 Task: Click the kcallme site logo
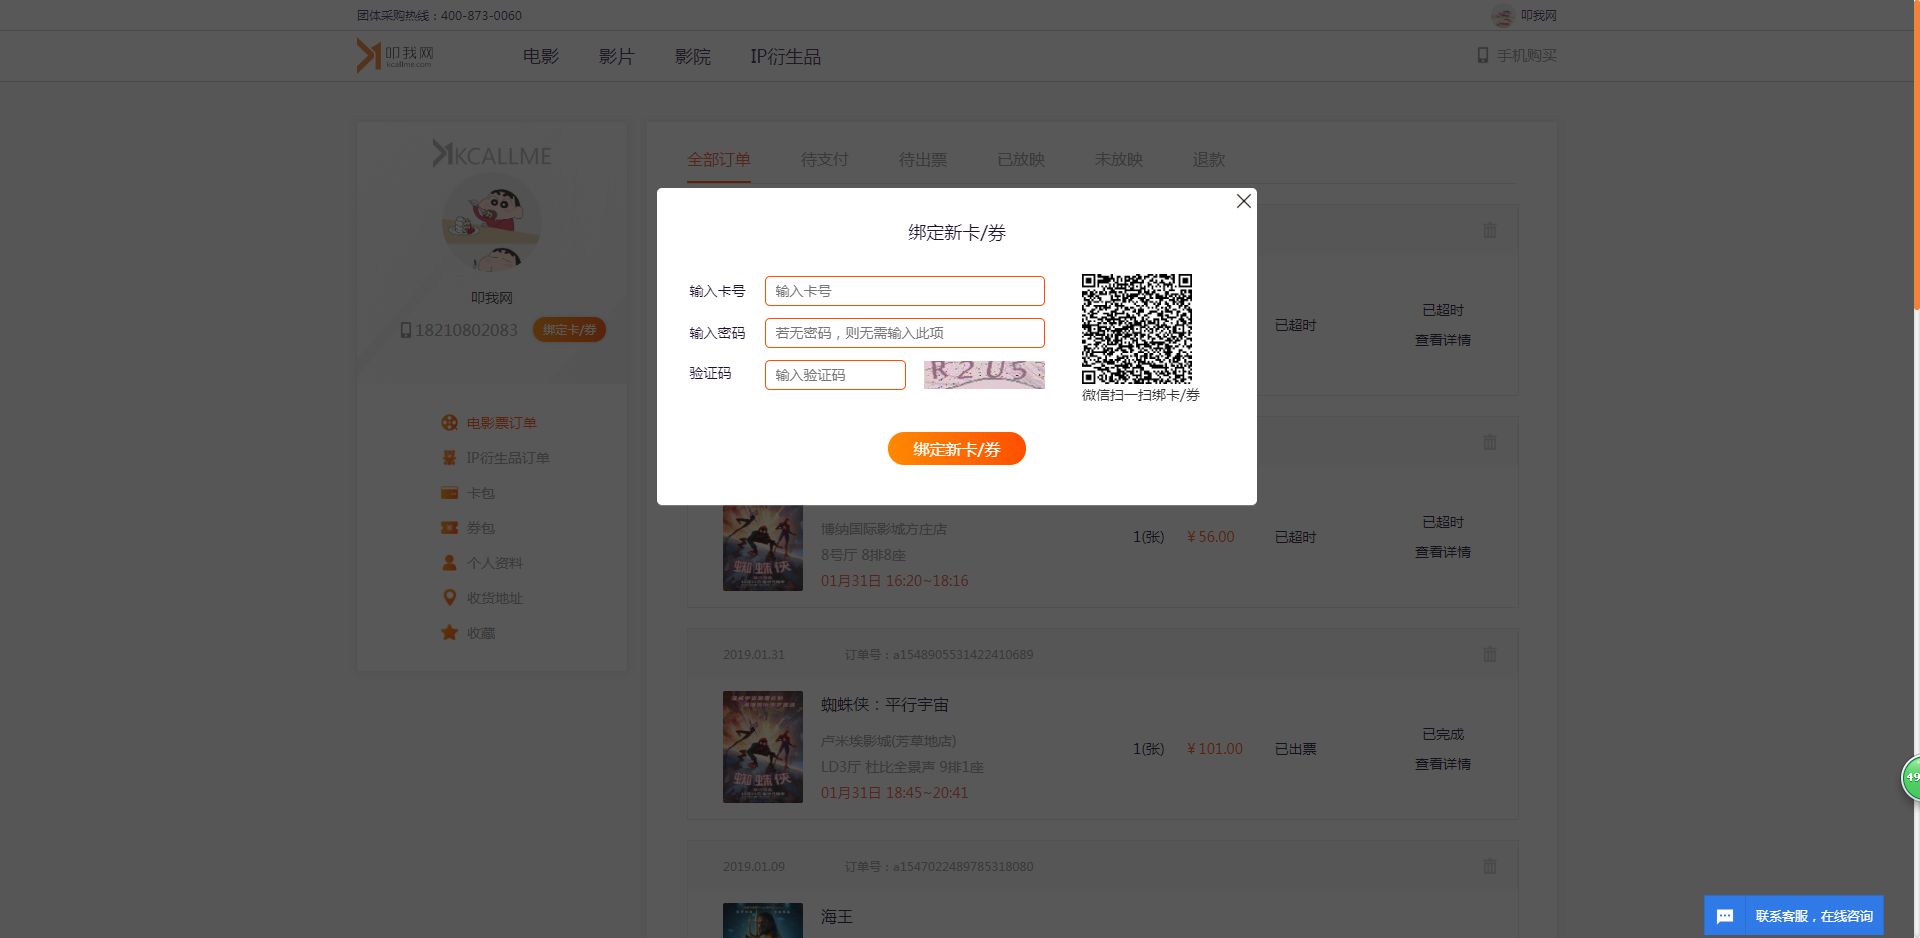point(396,55)
